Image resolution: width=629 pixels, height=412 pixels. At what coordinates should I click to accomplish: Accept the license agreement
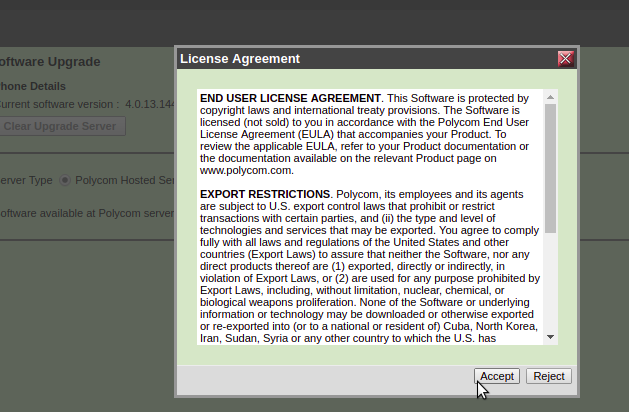[497, 376]
